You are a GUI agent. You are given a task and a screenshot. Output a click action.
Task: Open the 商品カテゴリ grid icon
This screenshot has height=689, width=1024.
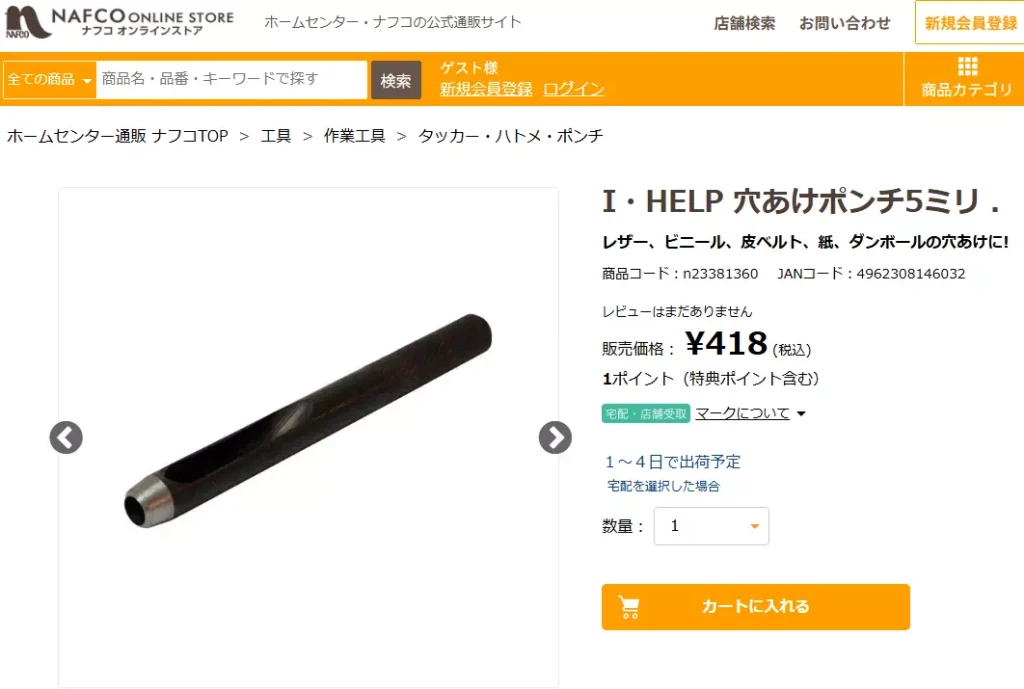[x=967, y=66]
